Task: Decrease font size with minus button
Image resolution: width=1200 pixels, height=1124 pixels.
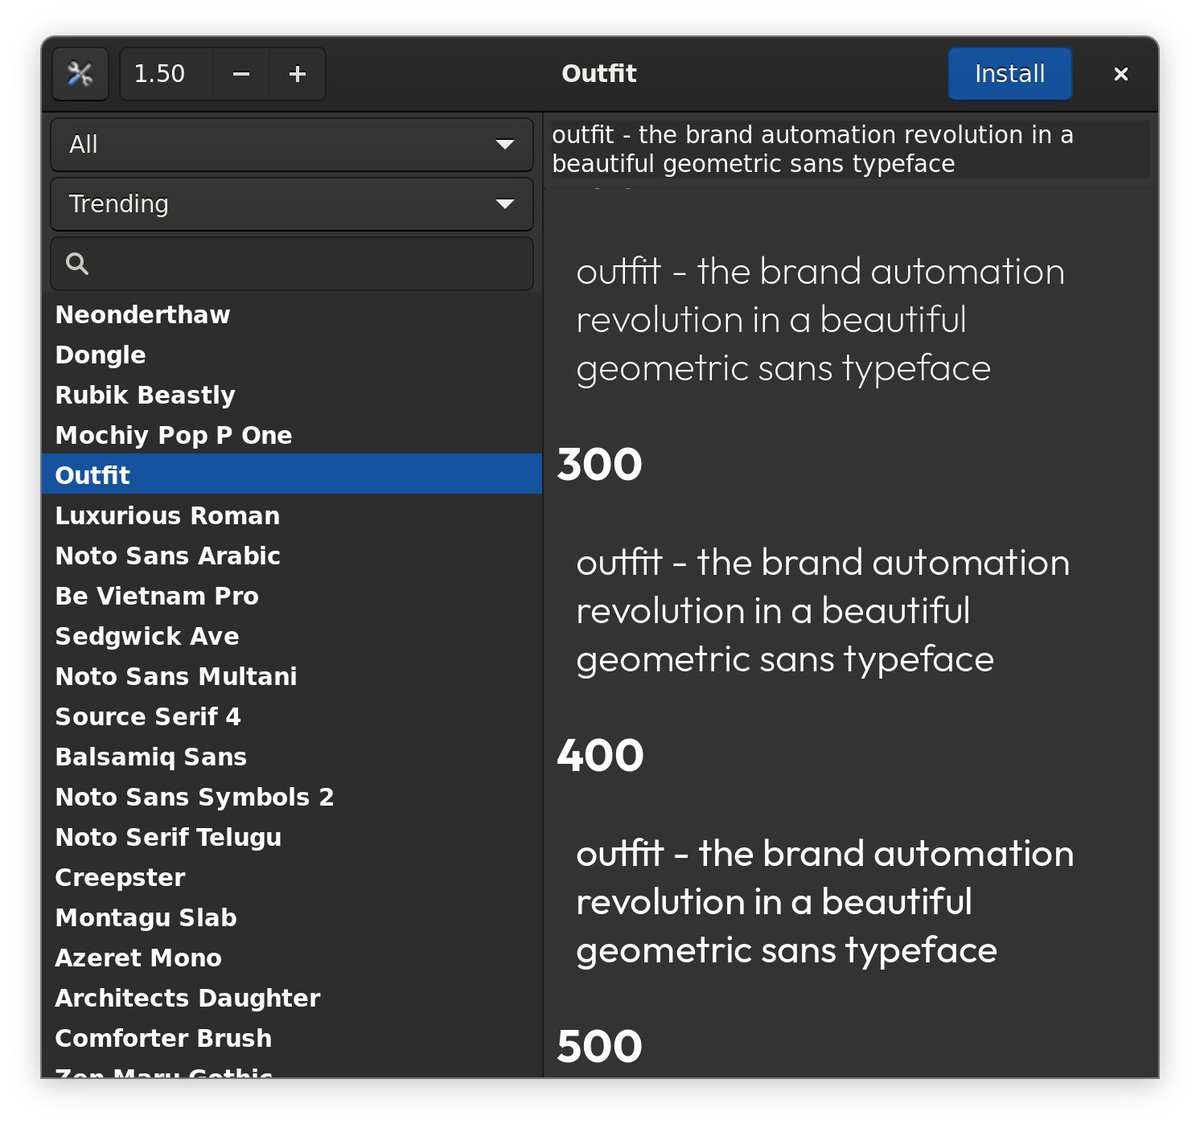Action: pyautogui.click(x=241, y=74)
